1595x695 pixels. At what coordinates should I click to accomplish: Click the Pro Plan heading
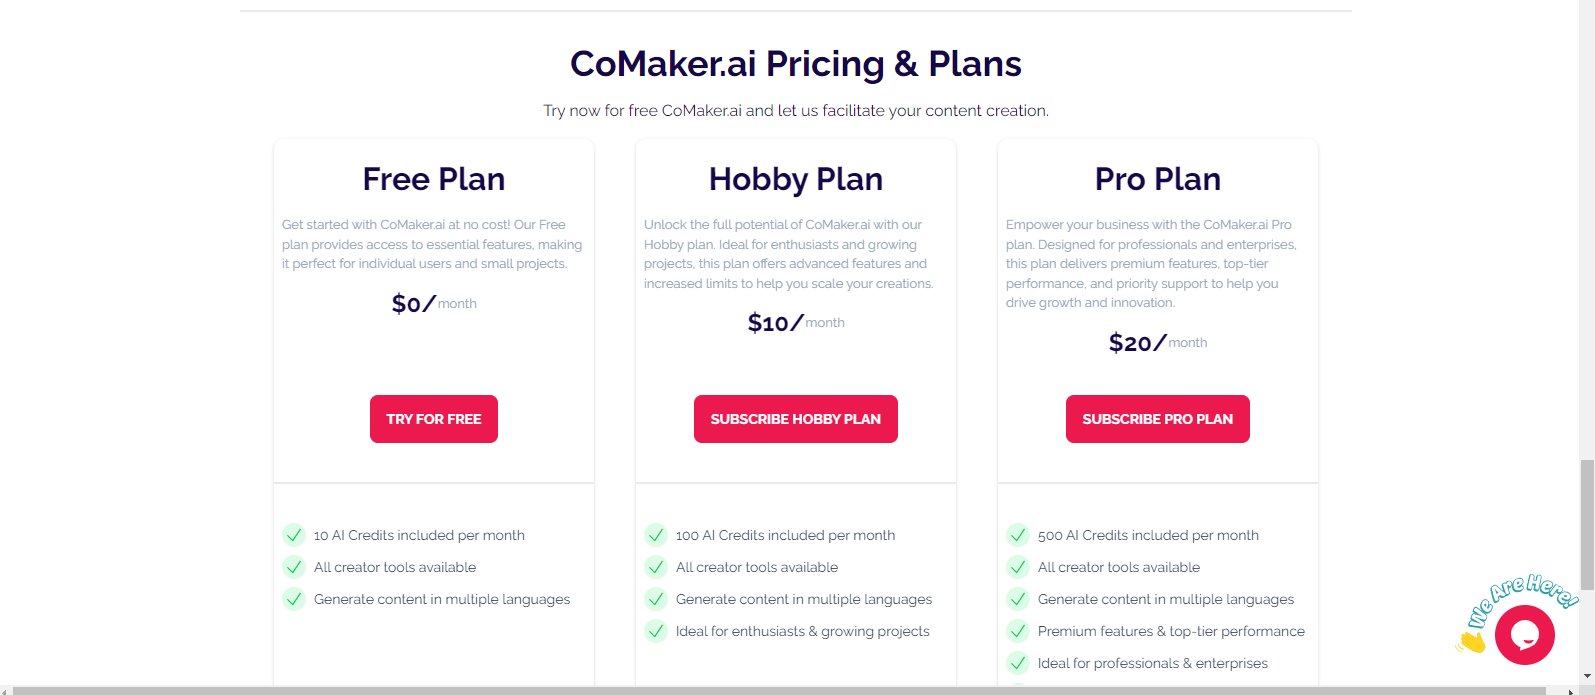(x=1158, y=179)
